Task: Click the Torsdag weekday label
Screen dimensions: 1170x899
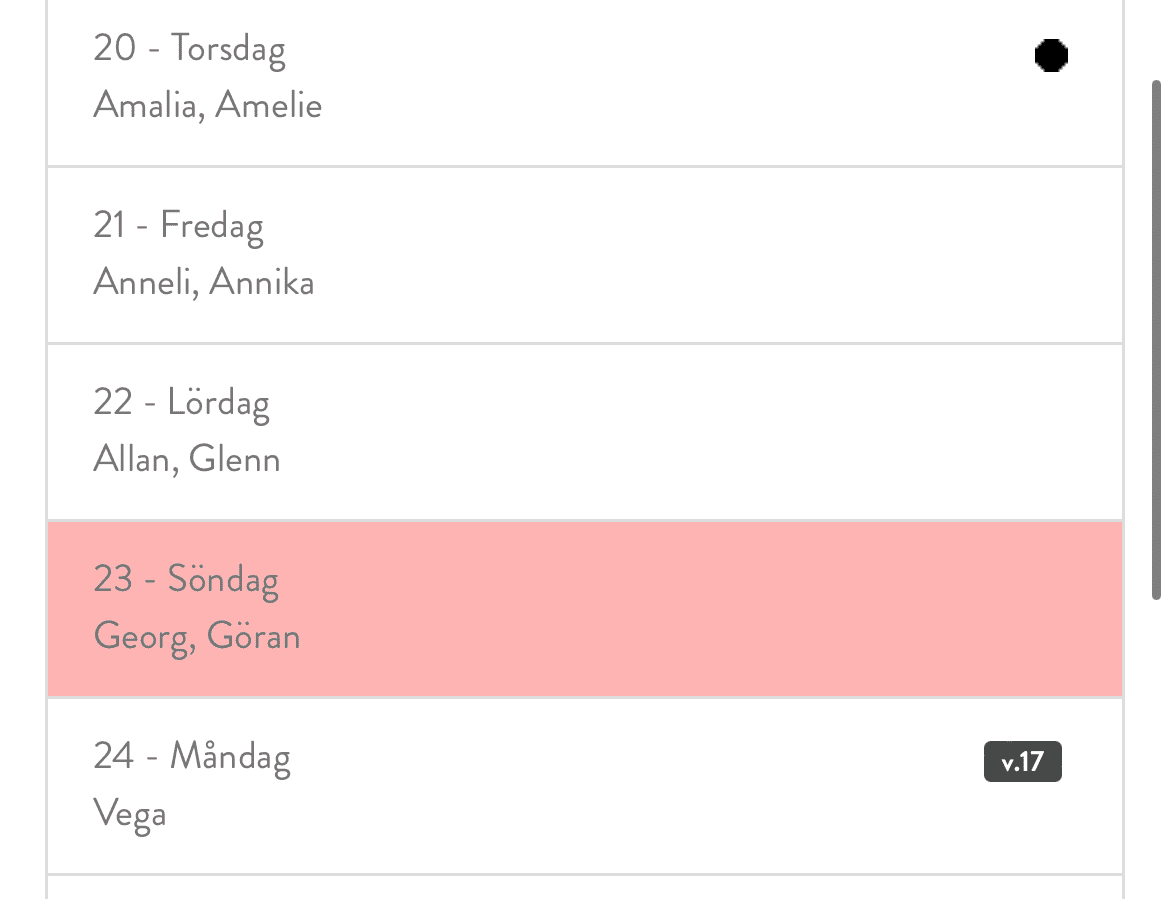Action: coord(228,49)
